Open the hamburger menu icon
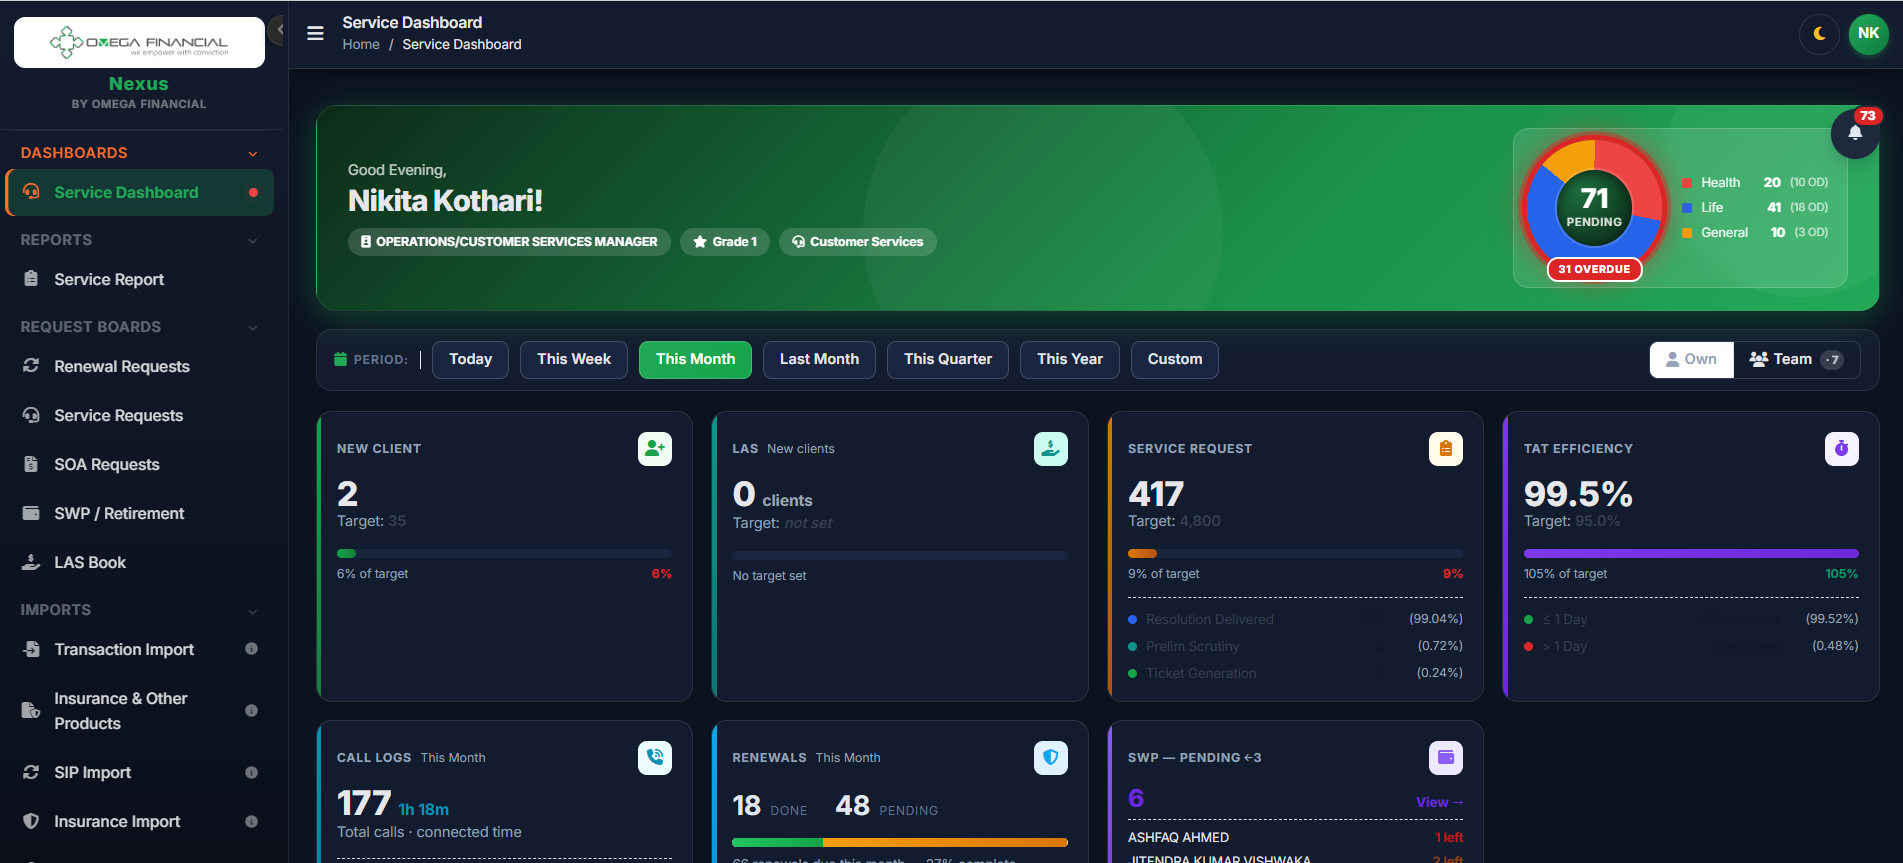Image resolution: width=1903 pixels, height=863 pixels. [x=315, y=33]
